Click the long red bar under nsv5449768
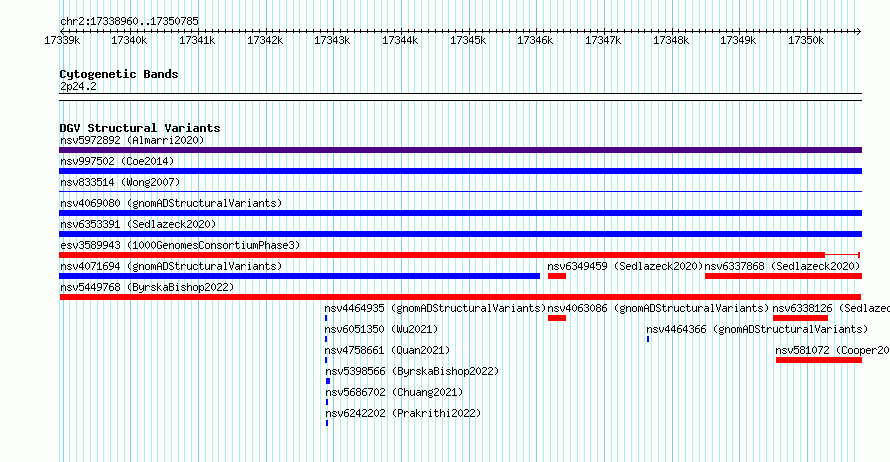Viewport: 890px width, 462px height. tap(460, 297)
